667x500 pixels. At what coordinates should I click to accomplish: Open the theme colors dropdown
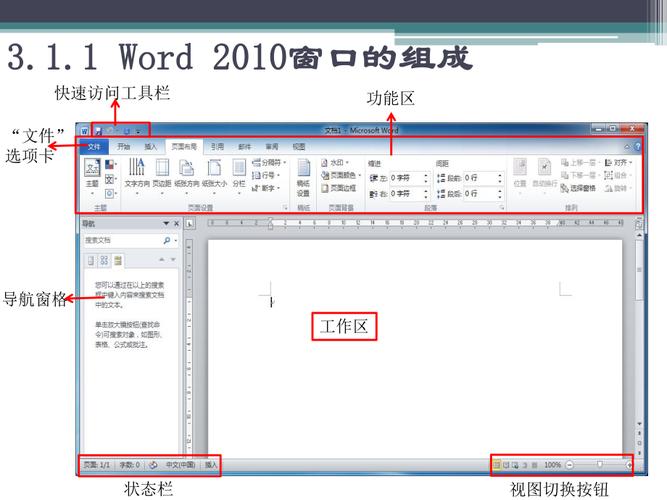(111, 164)
